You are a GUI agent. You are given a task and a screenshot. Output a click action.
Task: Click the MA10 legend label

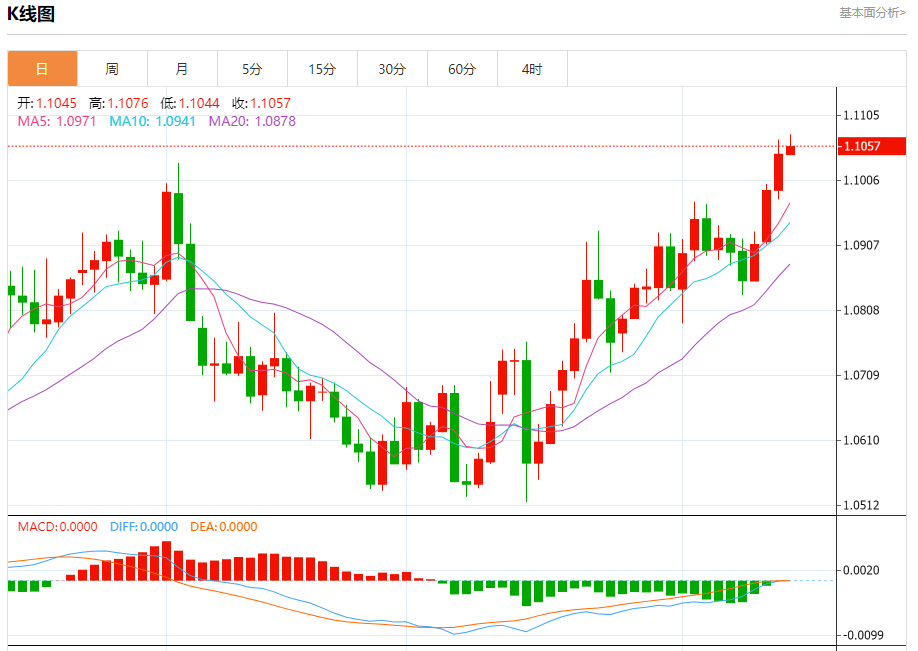[x=153, y=121]
